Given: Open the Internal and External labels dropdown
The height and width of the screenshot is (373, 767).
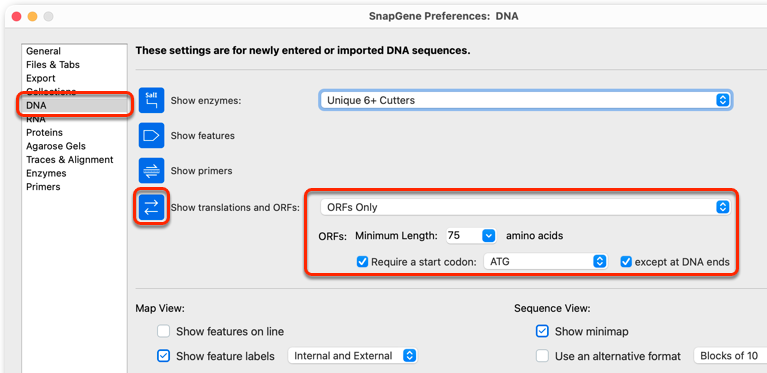Looking at the screenshot, I should point(352,356).
